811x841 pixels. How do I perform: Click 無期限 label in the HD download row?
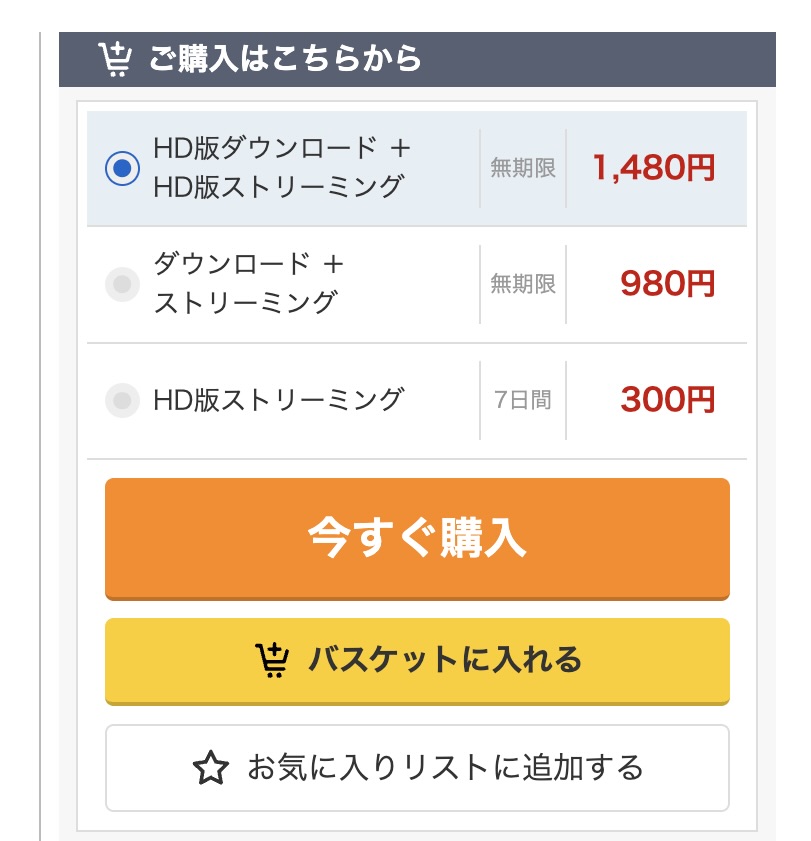[x=523, y=168]
